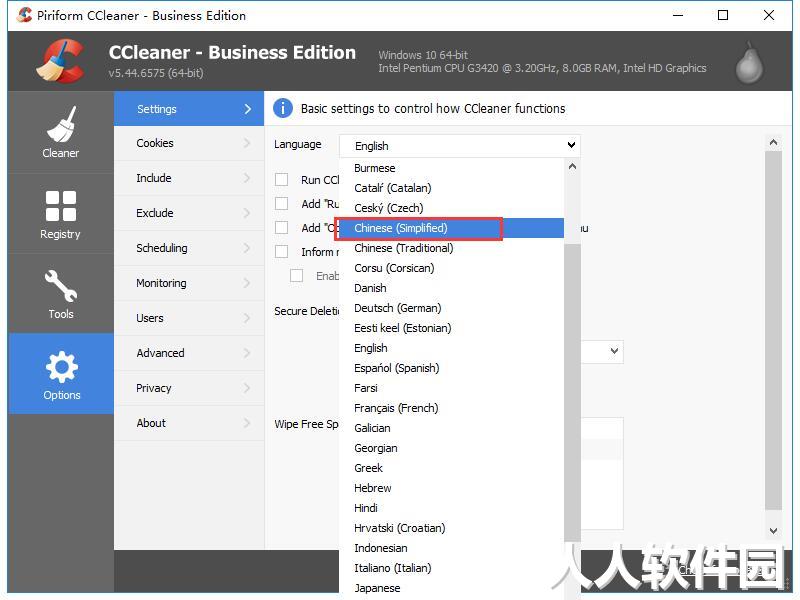Switch to the Users tab
Screen dimensions: 800x600
click(189, 318)
